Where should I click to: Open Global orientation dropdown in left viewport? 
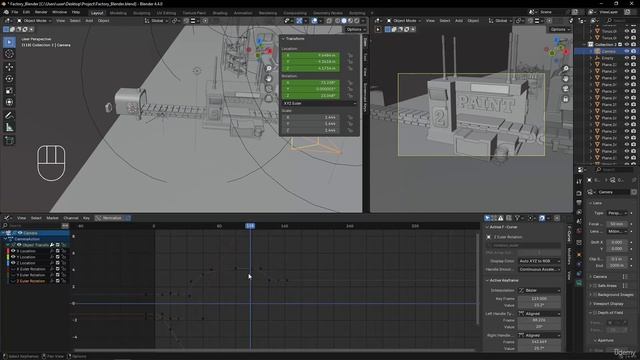tap(157, 20)
